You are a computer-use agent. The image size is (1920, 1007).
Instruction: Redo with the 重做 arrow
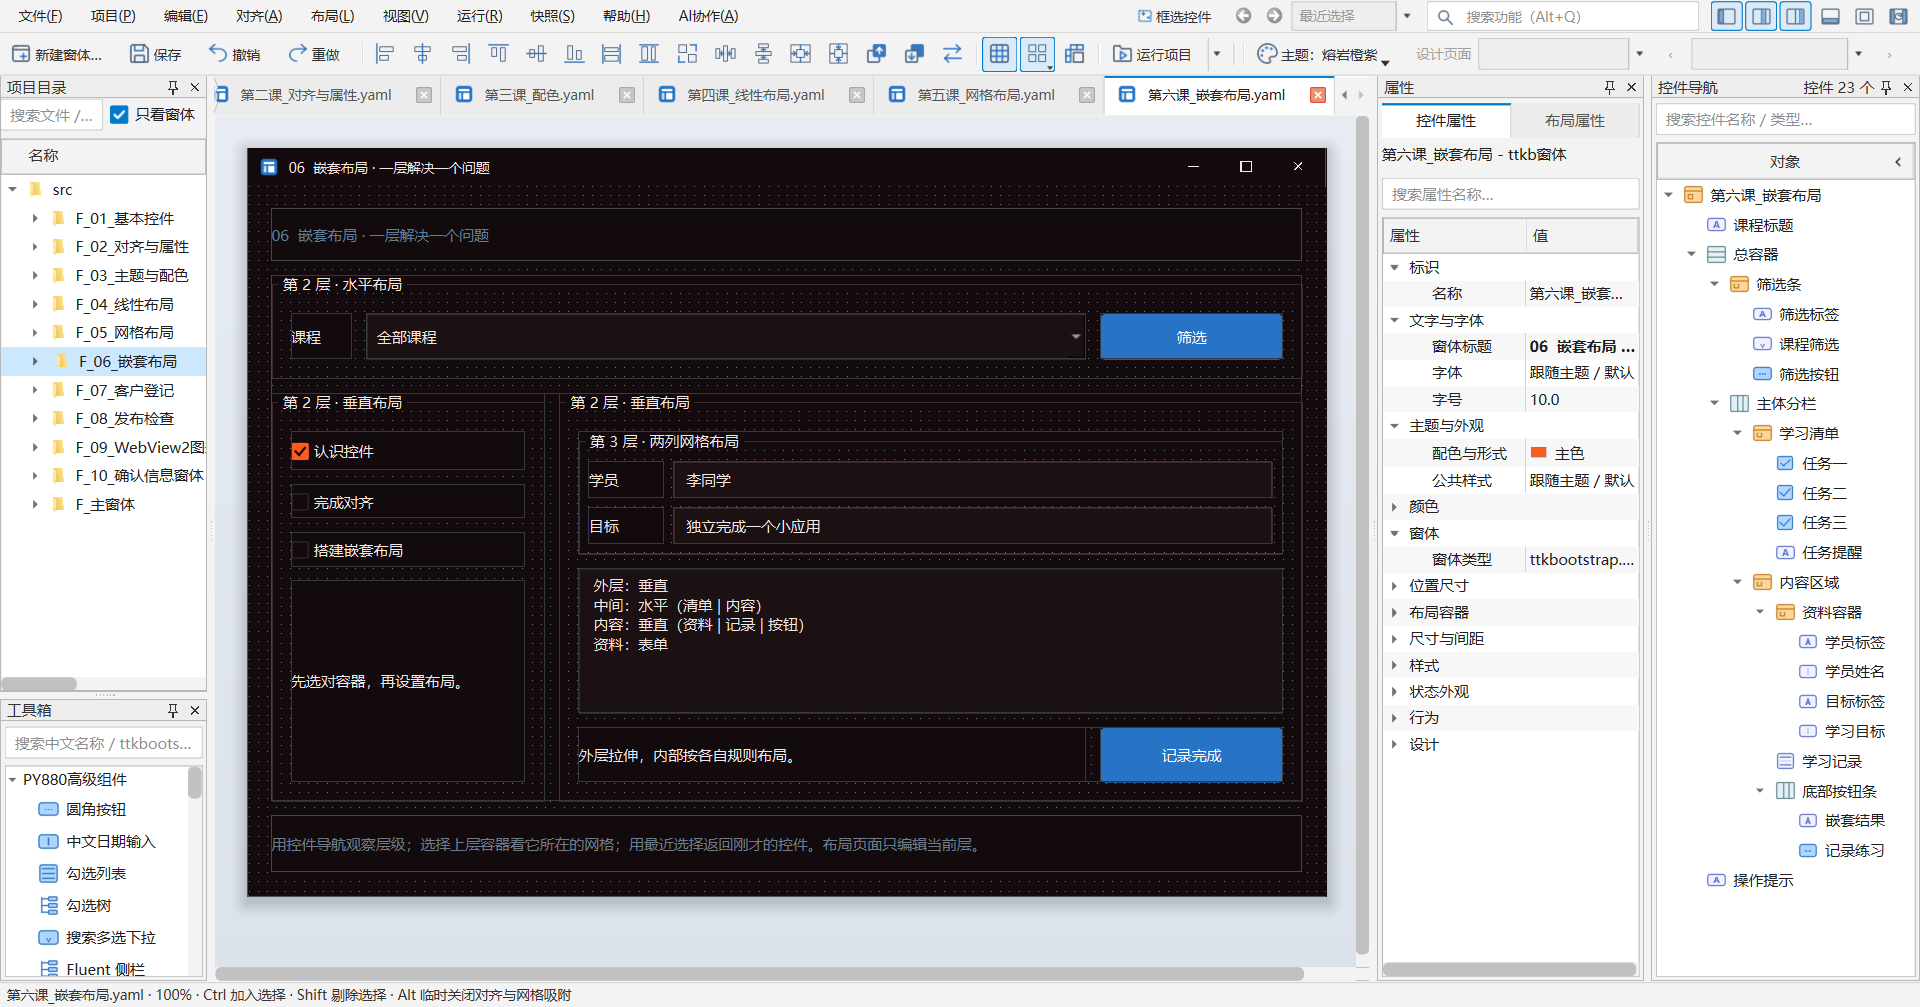(x=314, y=54)
